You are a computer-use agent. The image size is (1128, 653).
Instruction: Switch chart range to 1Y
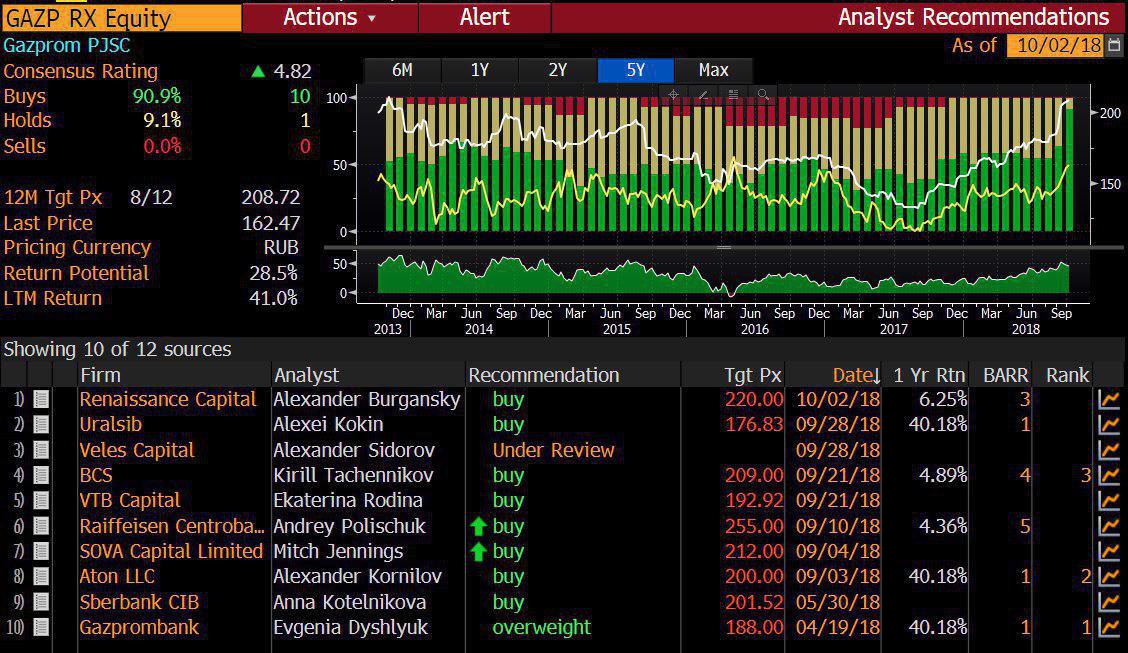tap(480, 70)
